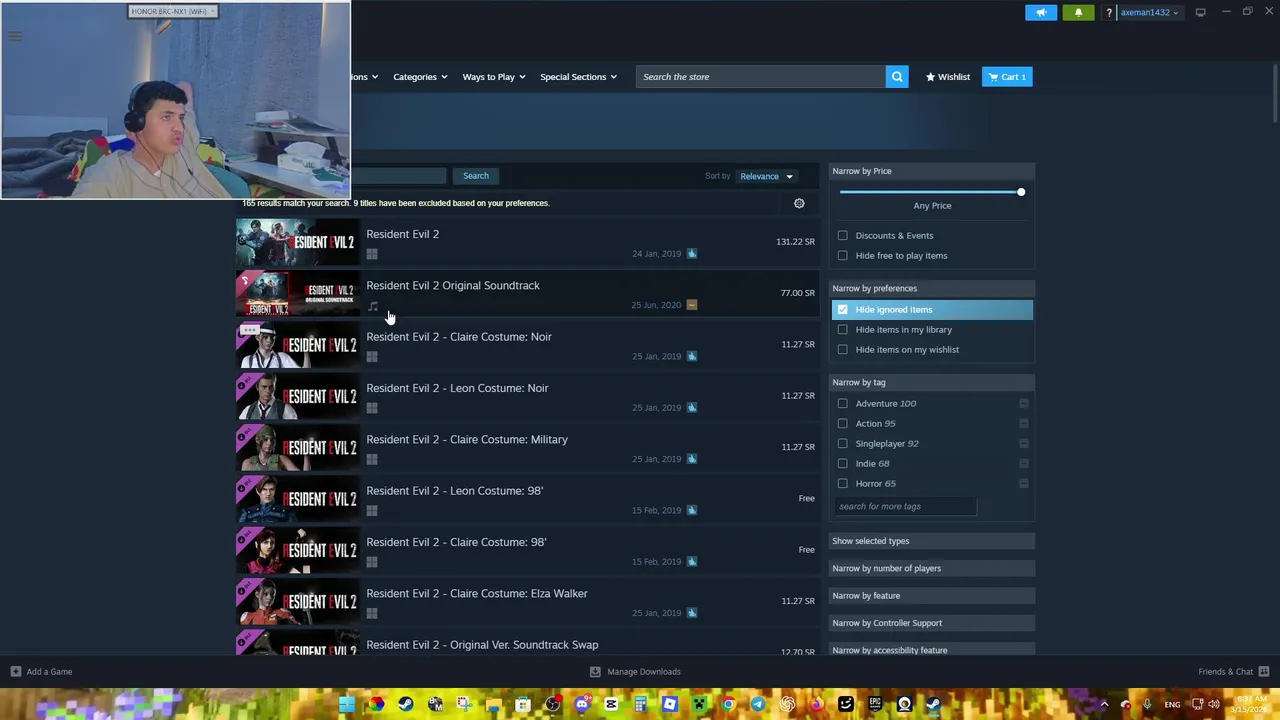The width and height of the screenshot is (1280, 720).
Task: Open Resident Evil 2 Original Soundtrack listing
Action: pos(526,293)
